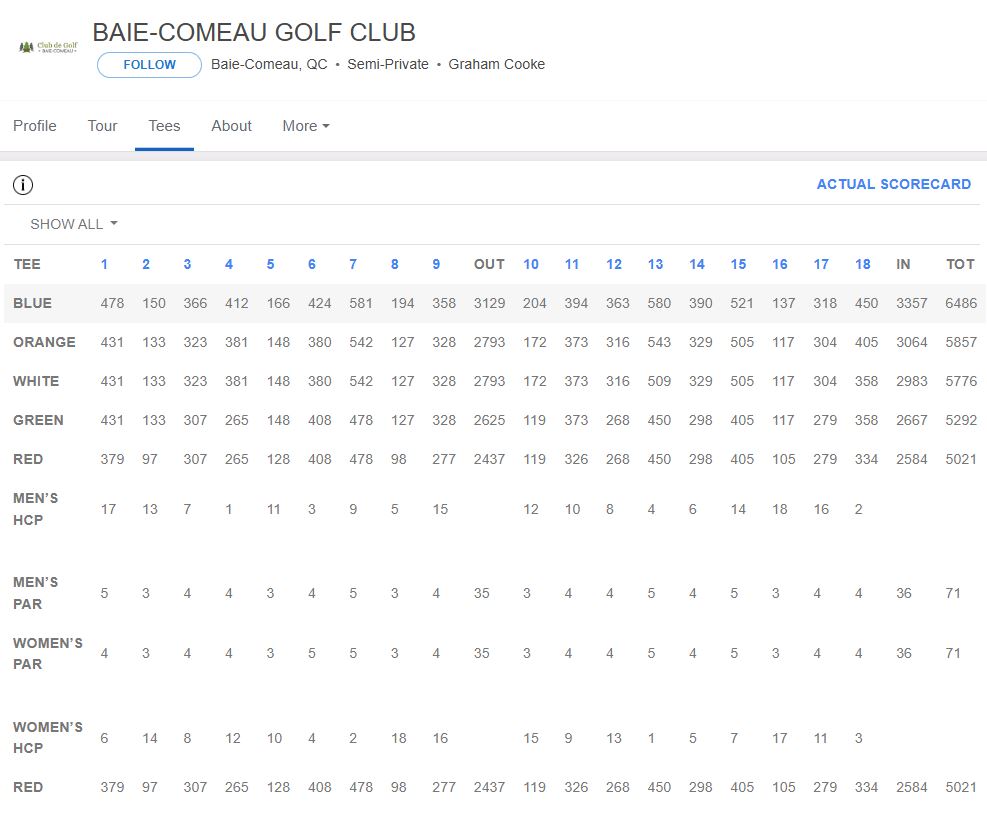Open the Tour tab
Image resolution: width=987 pixels, height=816 pixels.
[x=102, y=126]
